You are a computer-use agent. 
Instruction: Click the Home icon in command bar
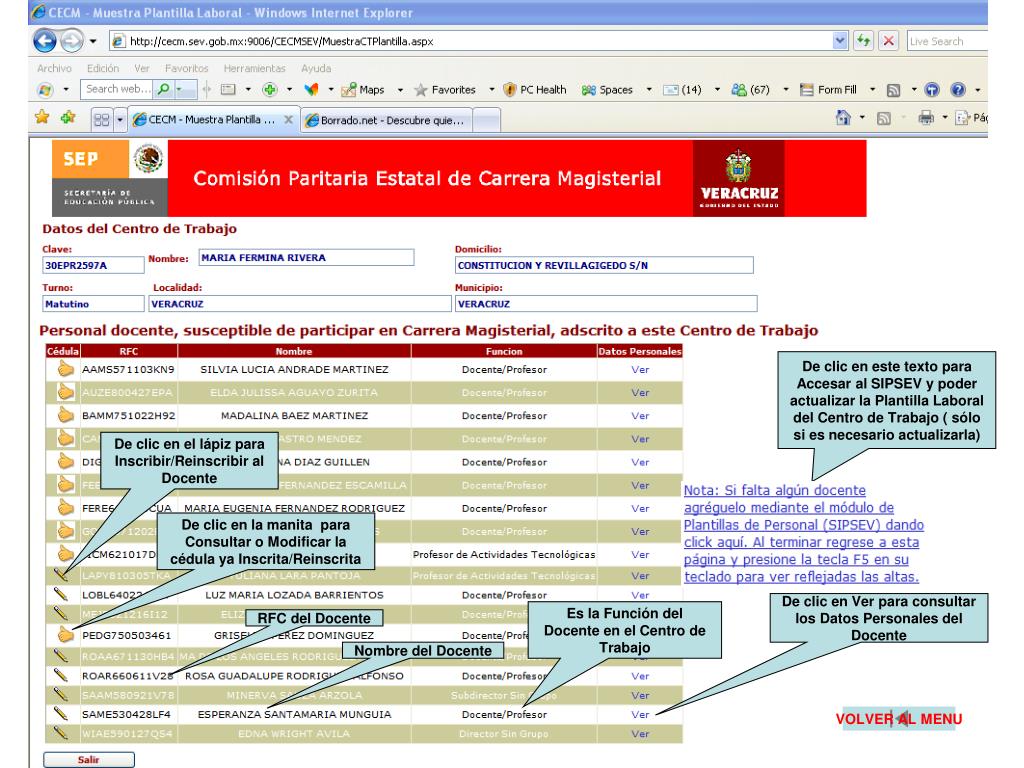(843, 118)
